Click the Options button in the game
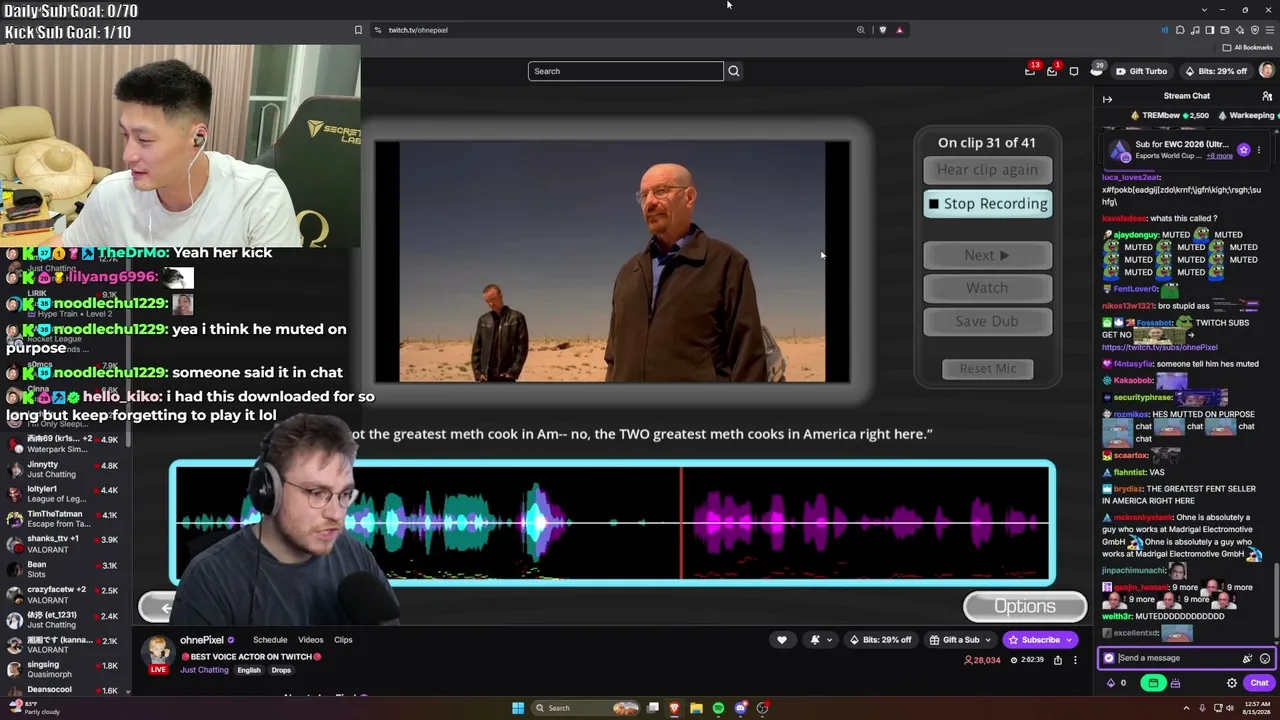Image resolution: width=1280 pixels, height=720 pixels. pyautogui.click(x=1025, y=606)
